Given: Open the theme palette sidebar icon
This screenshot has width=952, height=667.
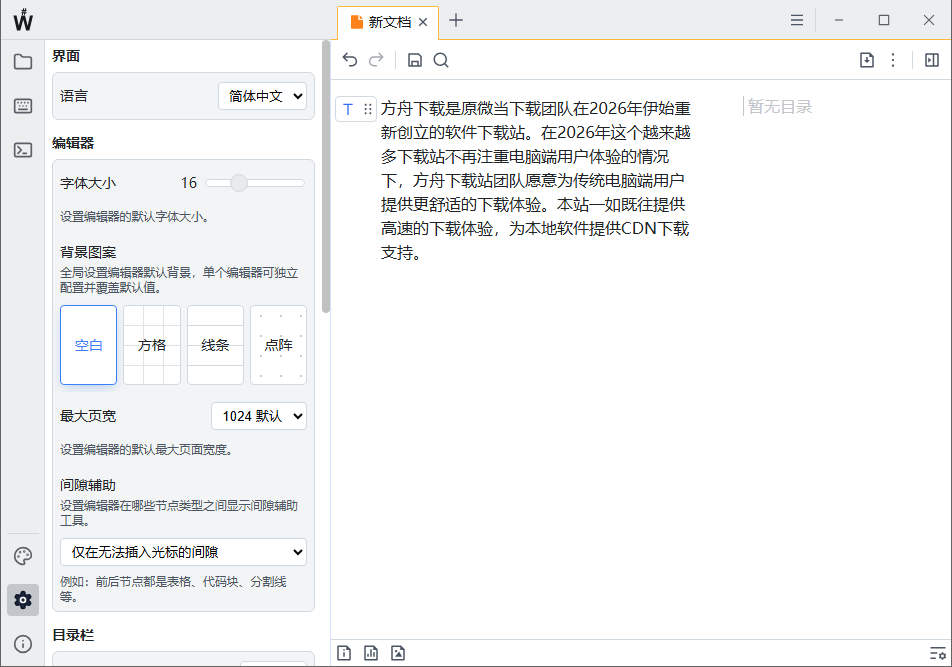Looking at the screenshot, I should pos(23,556).
